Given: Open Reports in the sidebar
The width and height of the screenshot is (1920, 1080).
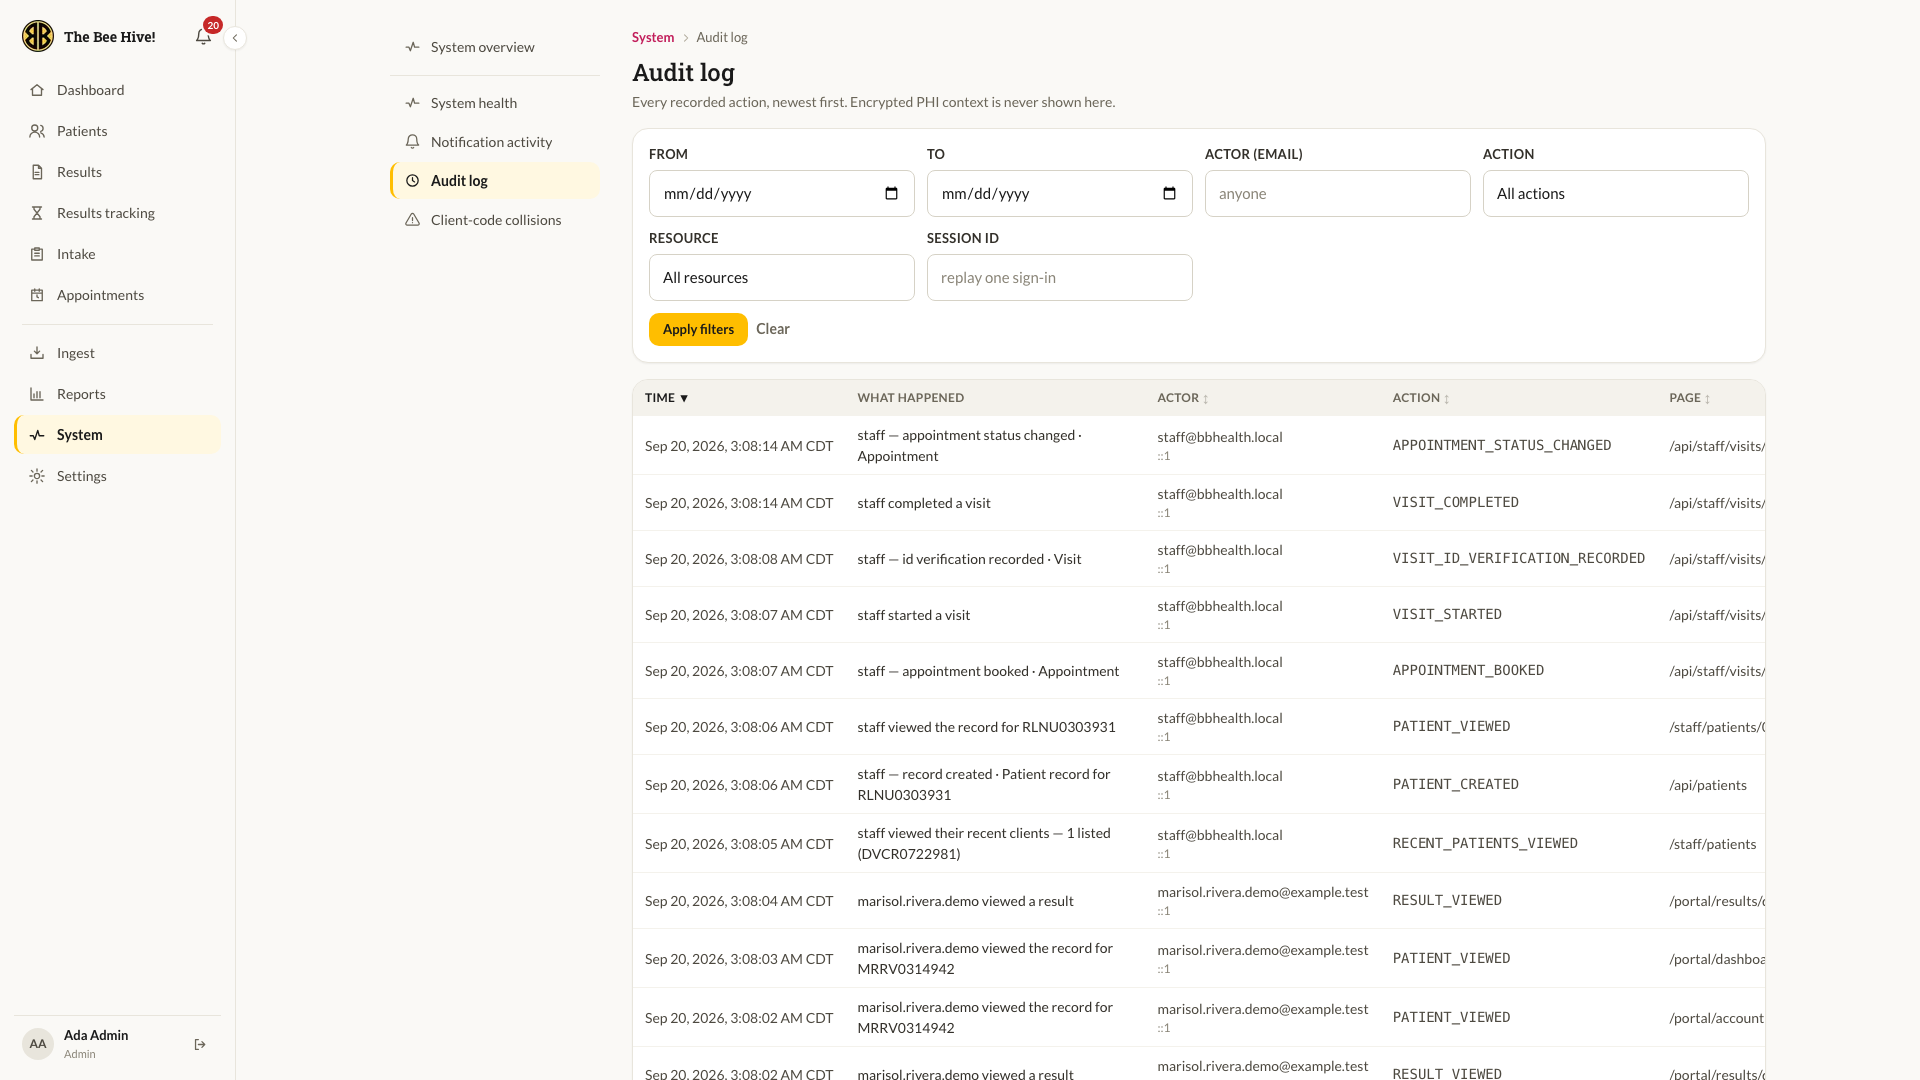Looking at the screenshot, I should click(x=118, y=394).
